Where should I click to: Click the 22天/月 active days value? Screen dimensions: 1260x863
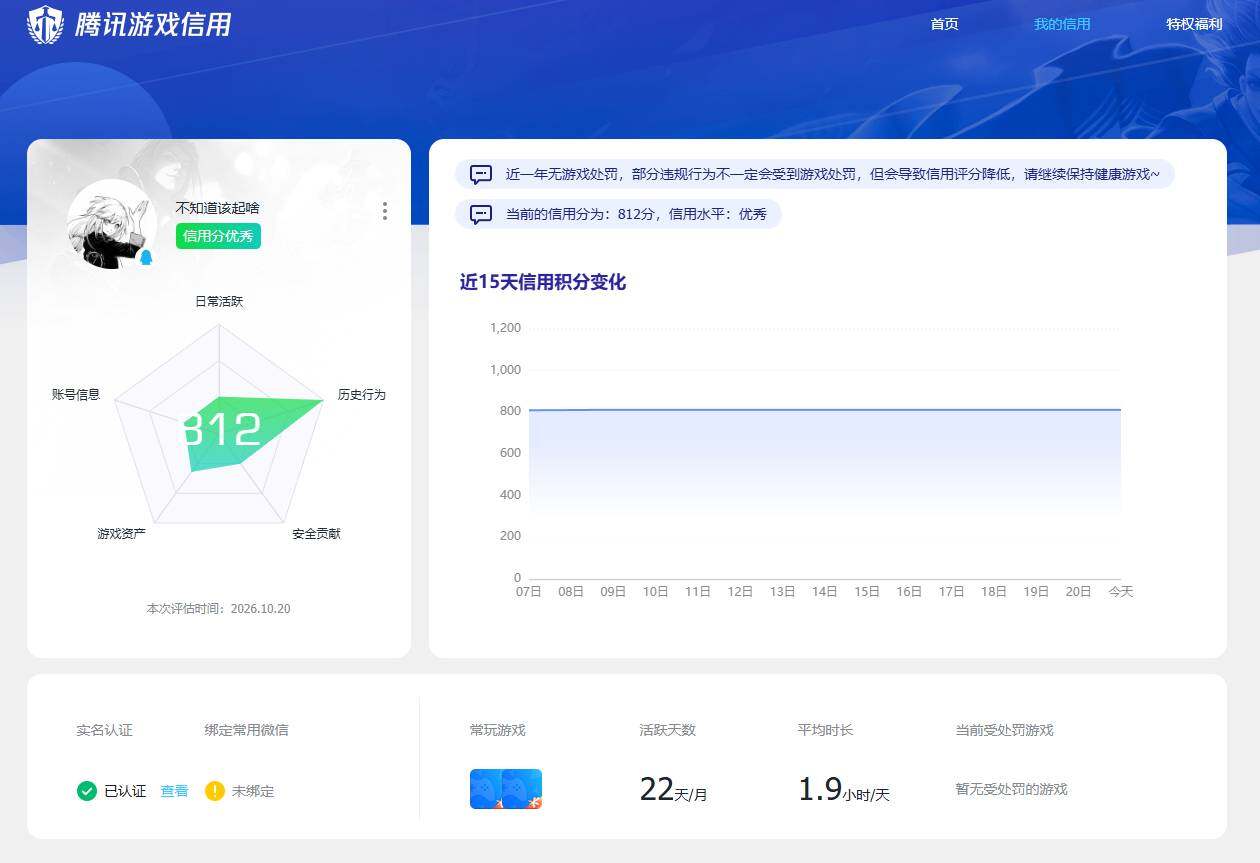[x=673, y=790]
